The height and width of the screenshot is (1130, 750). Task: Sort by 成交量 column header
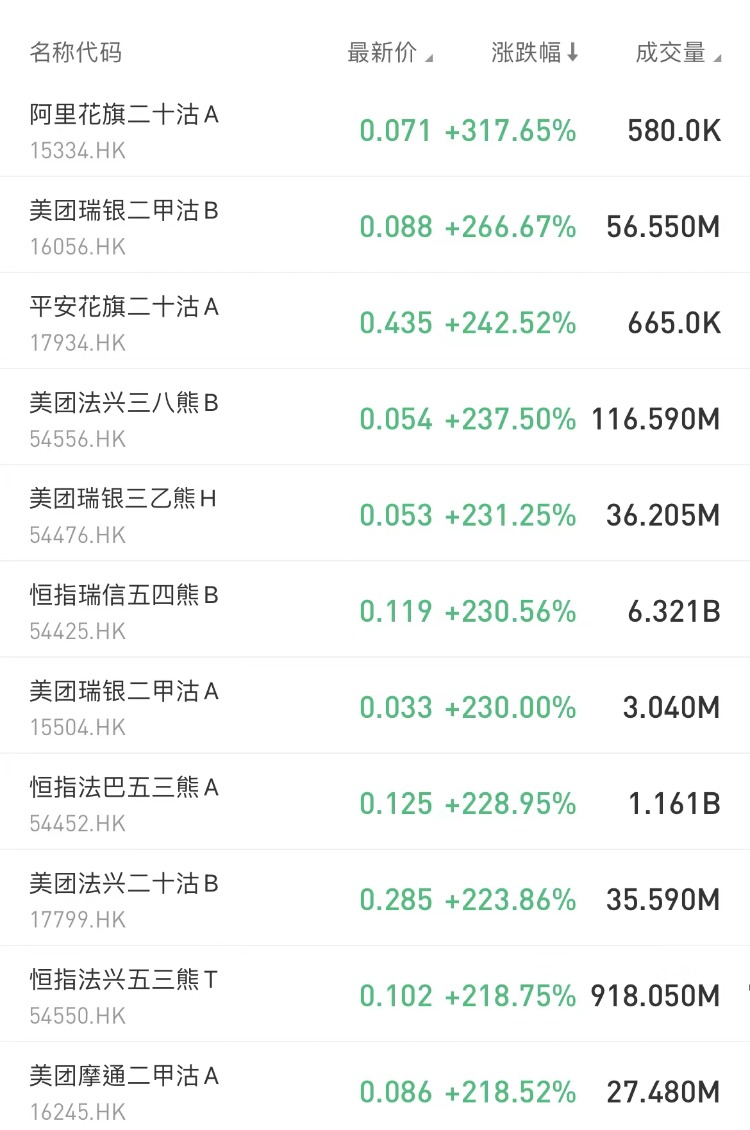click(677, 53)
